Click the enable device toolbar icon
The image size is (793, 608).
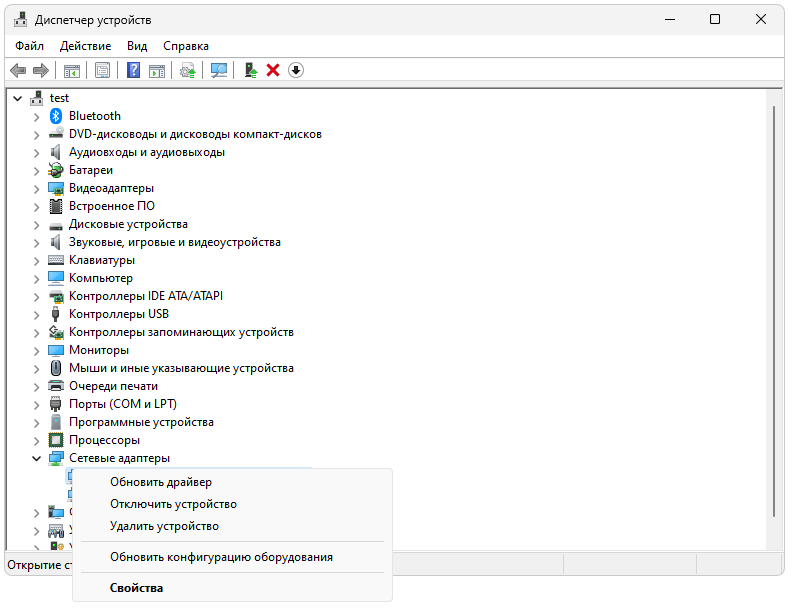[x=250, y=70]
